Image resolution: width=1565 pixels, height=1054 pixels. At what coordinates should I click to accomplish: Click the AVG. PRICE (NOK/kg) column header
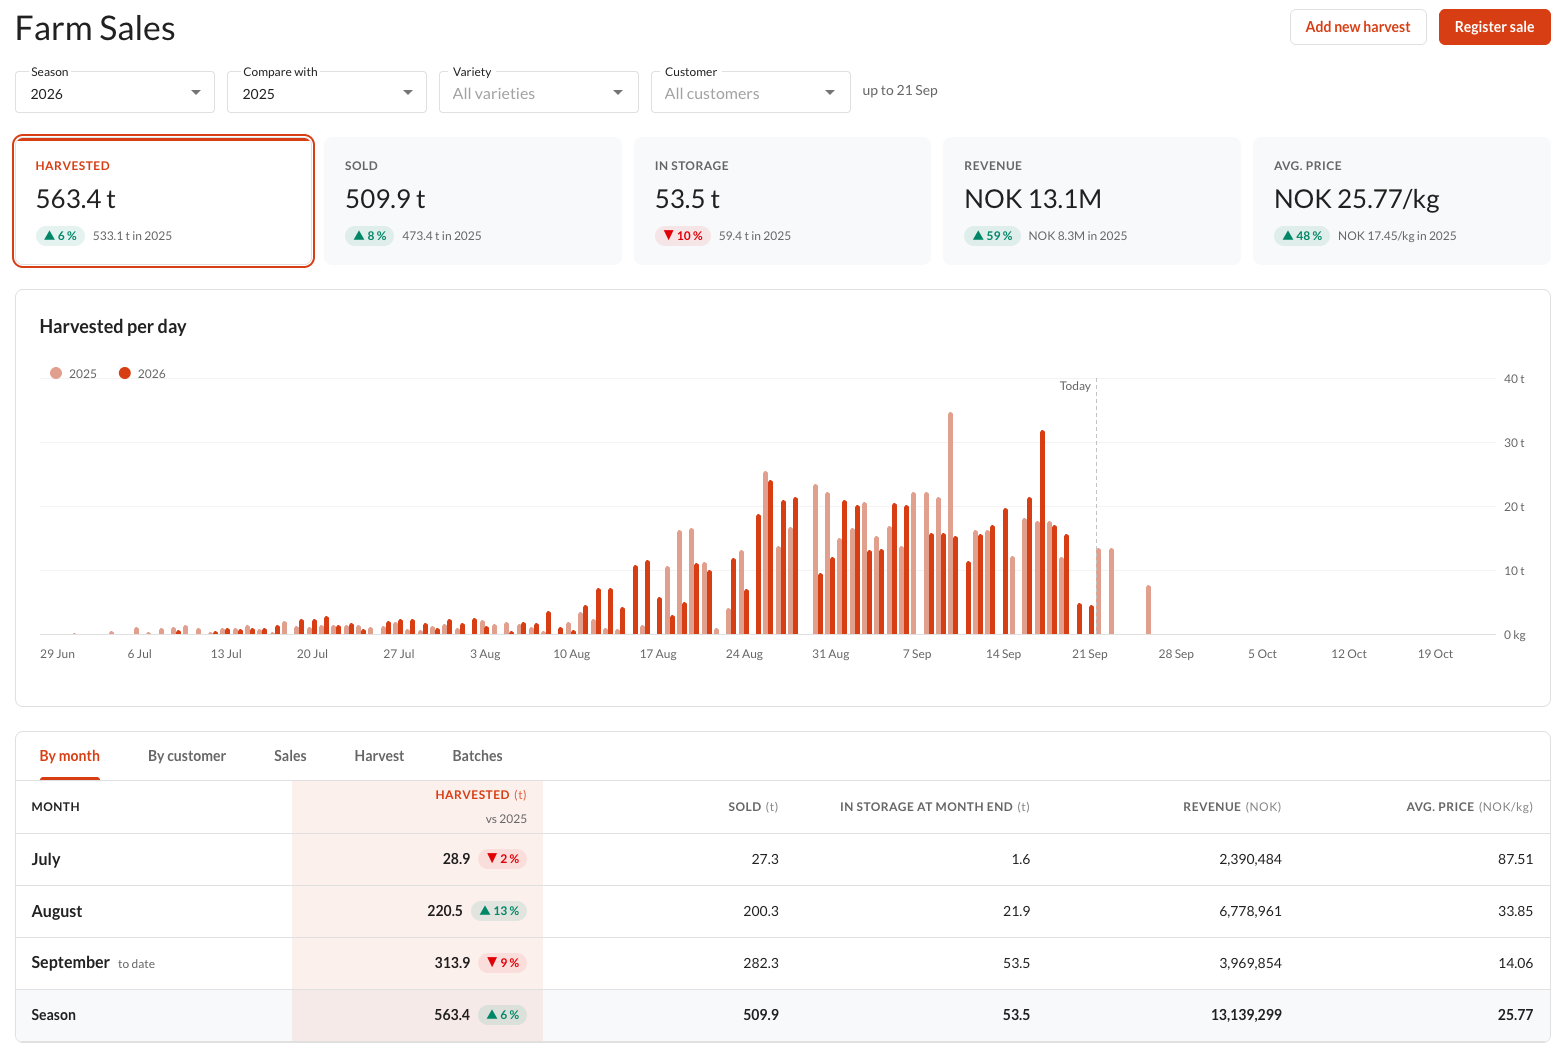pos(1469,807)
